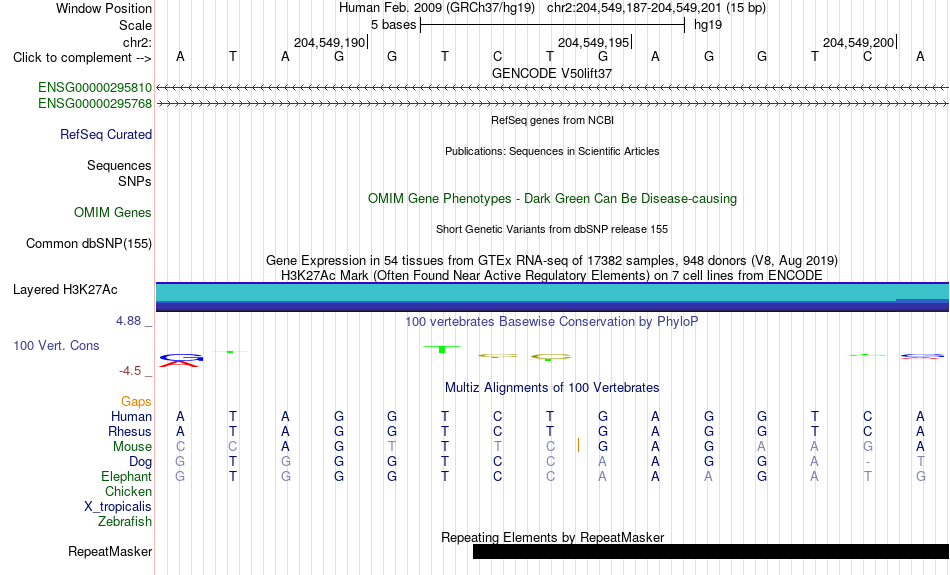Select the Human species label
The image size is (950, 575).
coord(131,417)
